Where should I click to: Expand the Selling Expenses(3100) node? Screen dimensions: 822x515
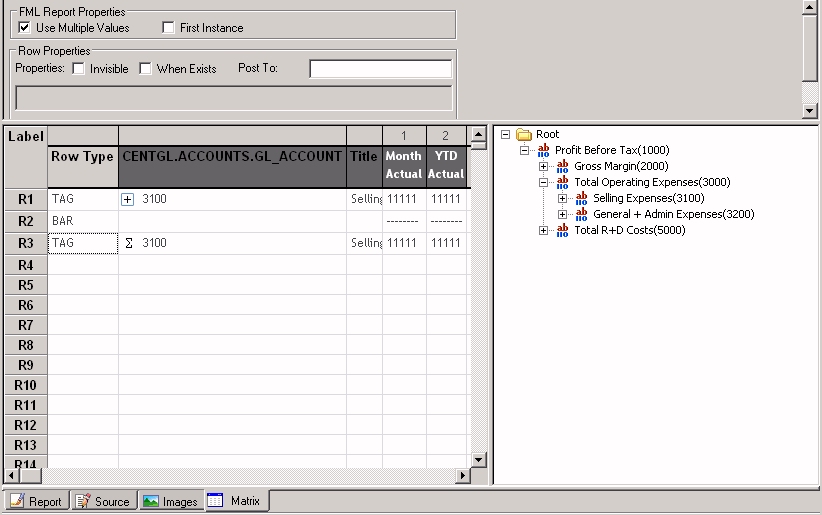[563, 199]
